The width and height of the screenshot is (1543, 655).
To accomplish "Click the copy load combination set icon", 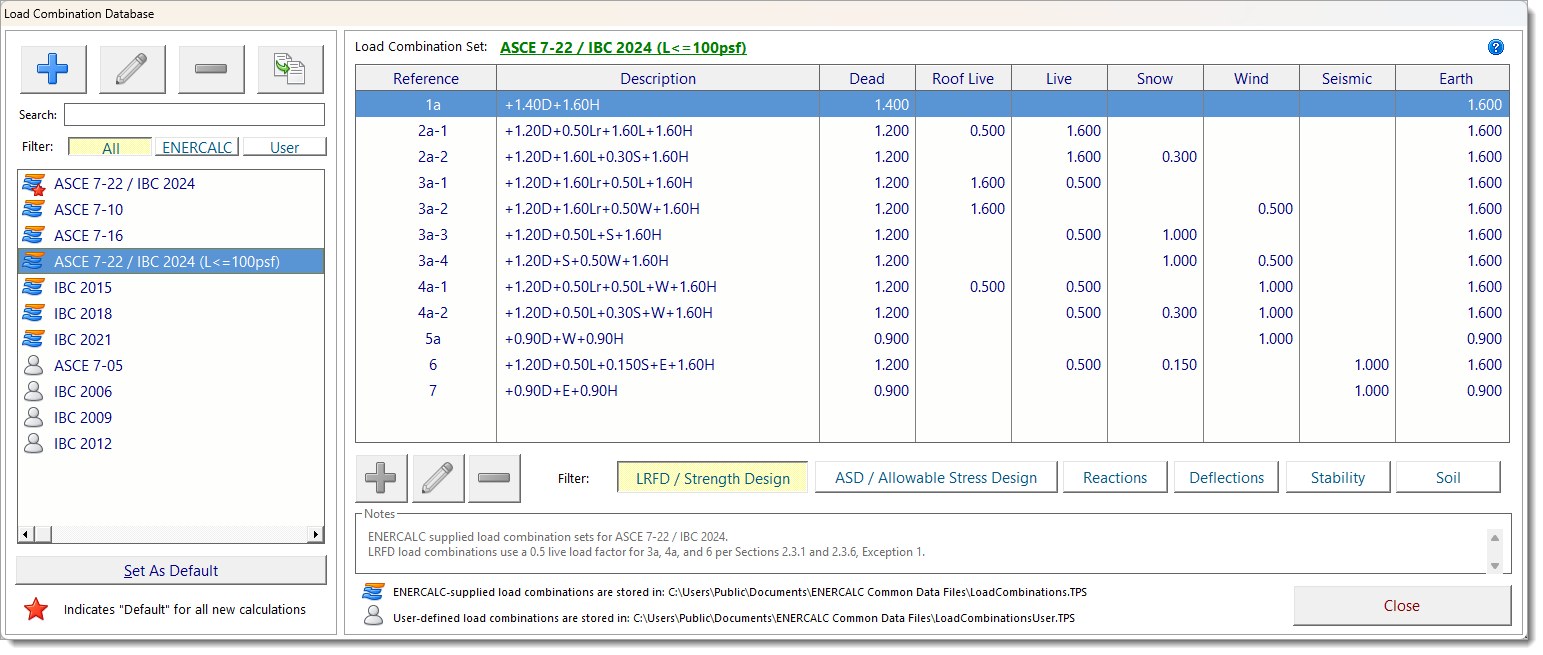I will tap(290, 69).
